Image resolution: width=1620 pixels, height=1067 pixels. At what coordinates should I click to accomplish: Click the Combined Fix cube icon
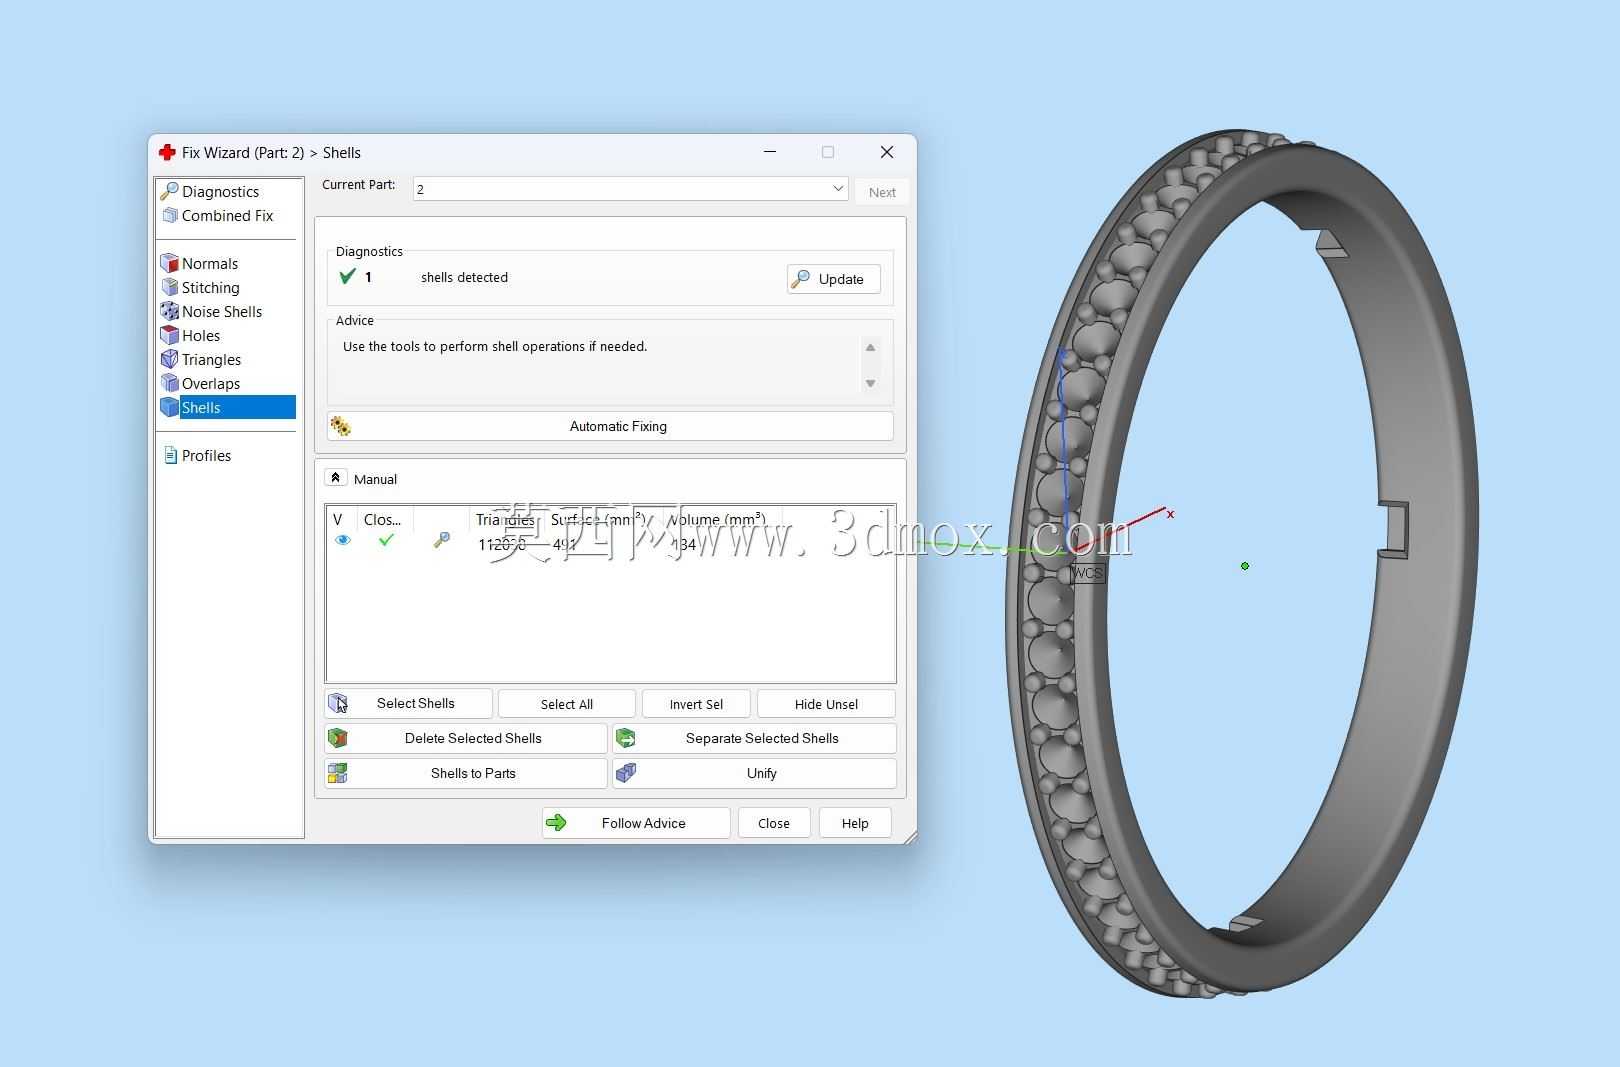point(170,215)
